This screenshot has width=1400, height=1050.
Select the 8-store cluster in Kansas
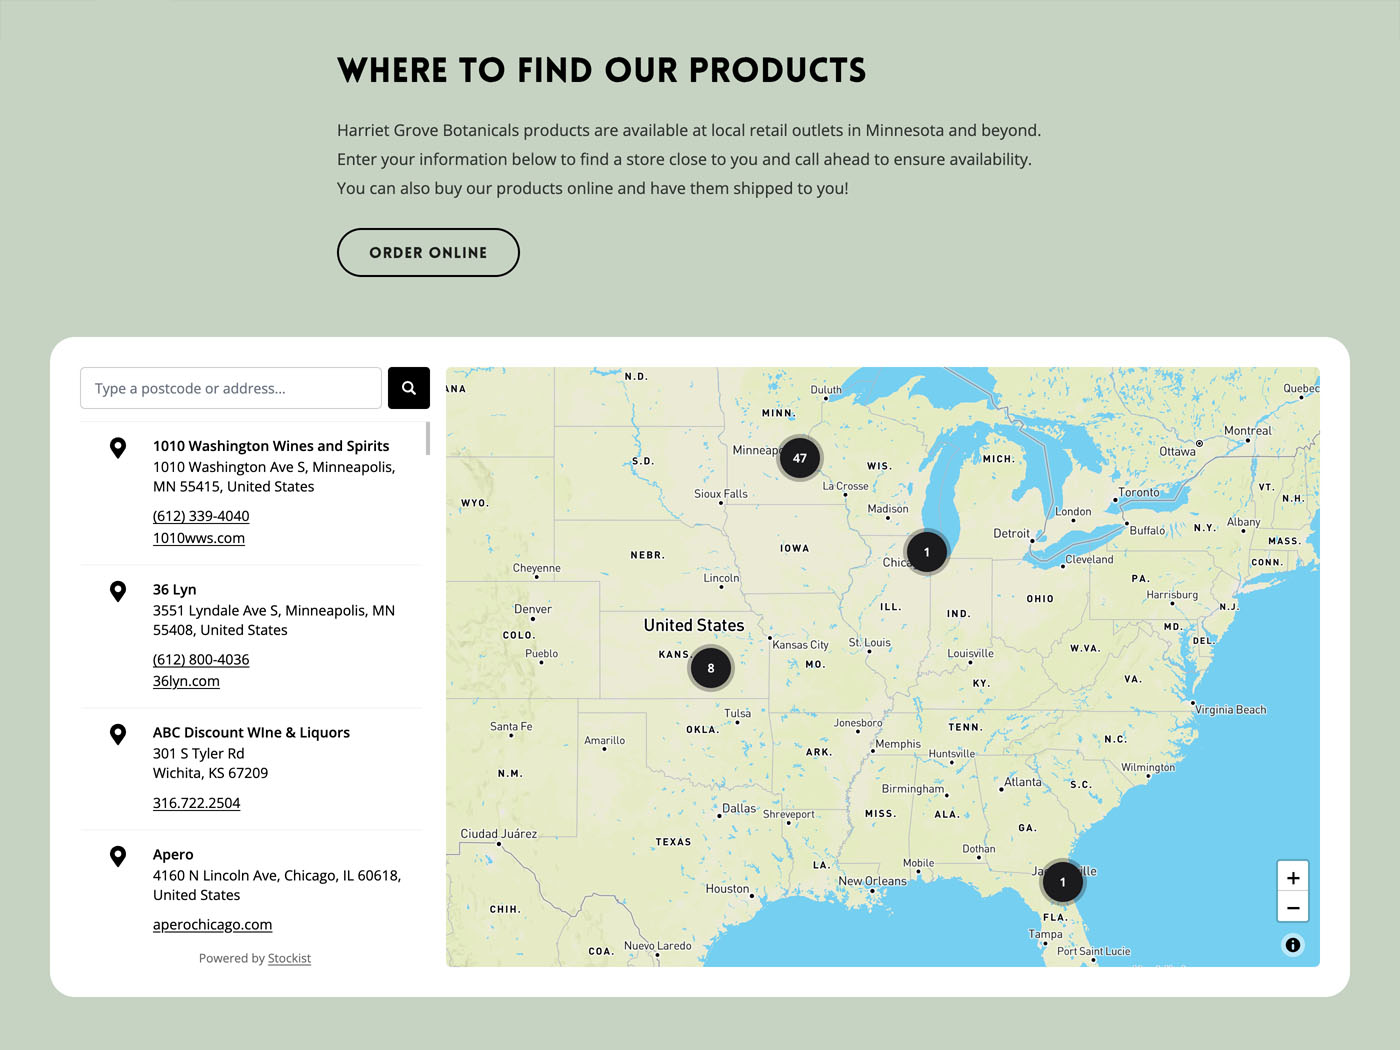711,668
